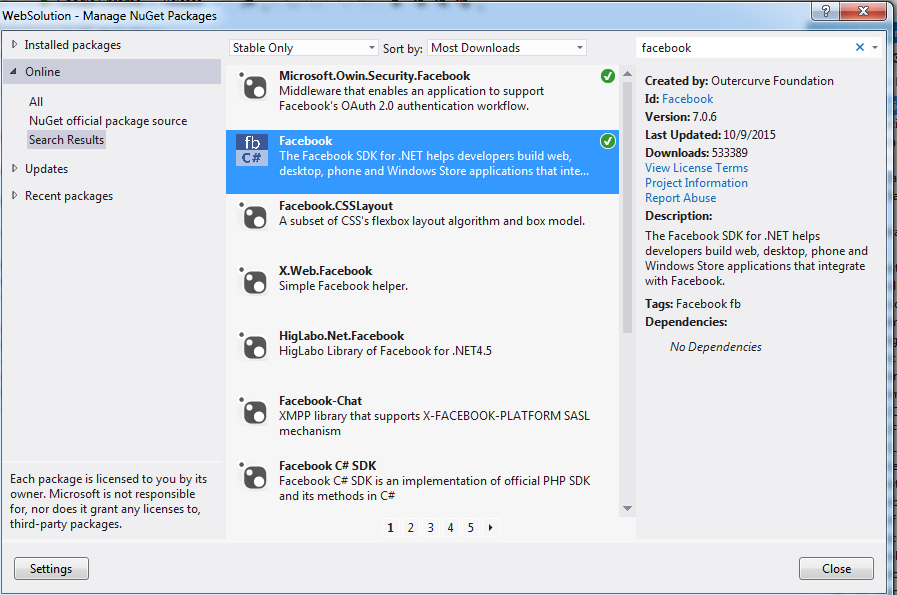Click the Version 7.0.6 text
The width and height of the screenshot is (897, 595).
(x=681, y=117)
